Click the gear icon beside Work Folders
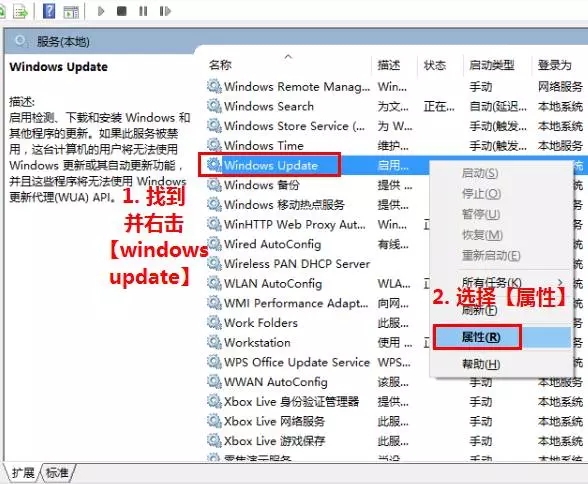 (214, 322)
